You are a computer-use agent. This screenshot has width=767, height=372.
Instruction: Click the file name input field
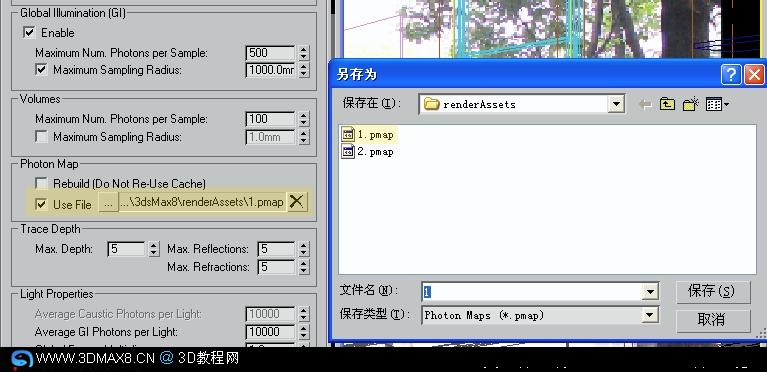pos(532,292)
